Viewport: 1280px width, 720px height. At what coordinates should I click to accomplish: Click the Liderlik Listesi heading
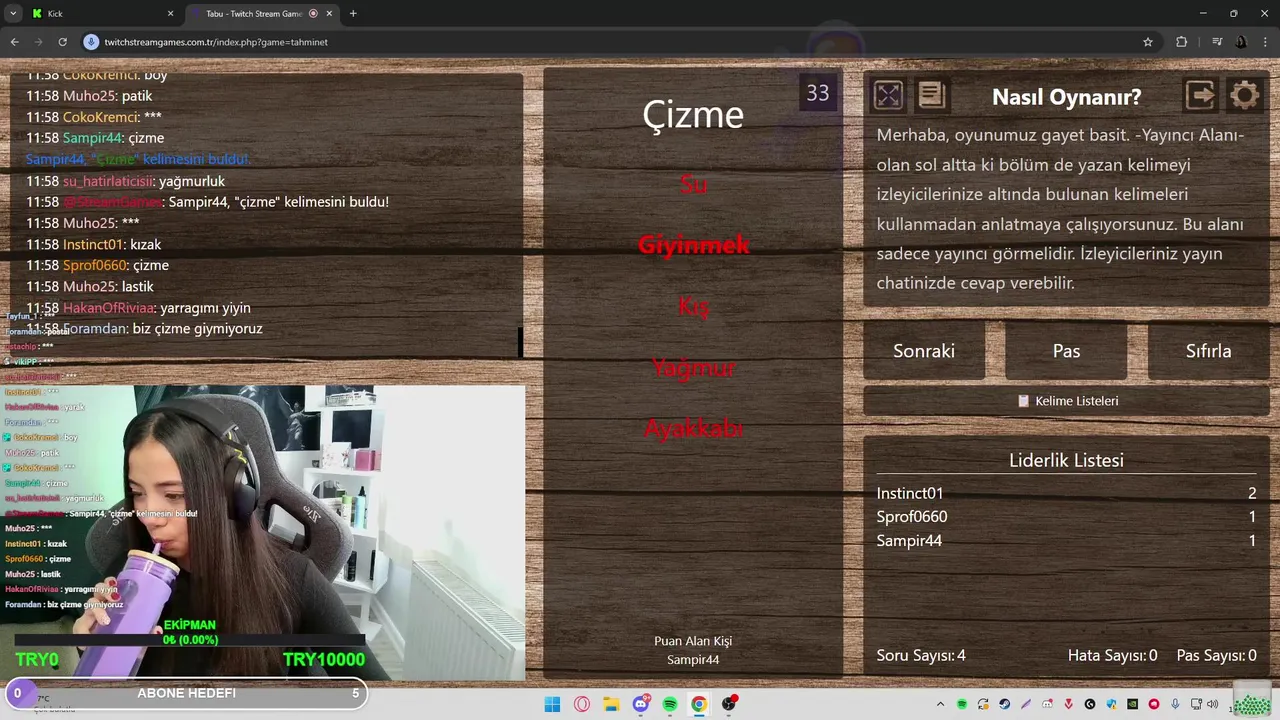pos(1066,460)
